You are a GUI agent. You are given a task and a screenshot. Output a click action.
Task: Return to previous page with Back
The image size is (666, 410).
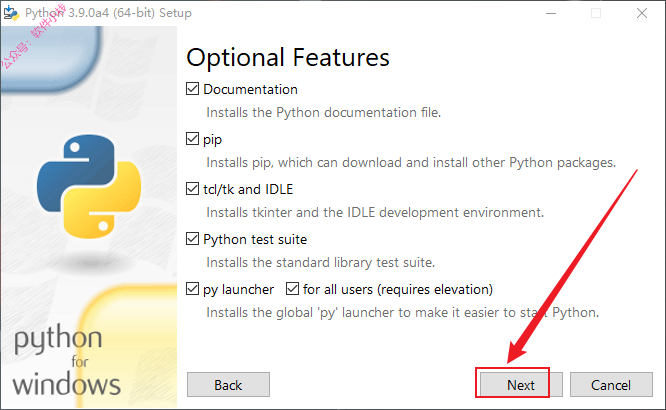coord(228,385)
